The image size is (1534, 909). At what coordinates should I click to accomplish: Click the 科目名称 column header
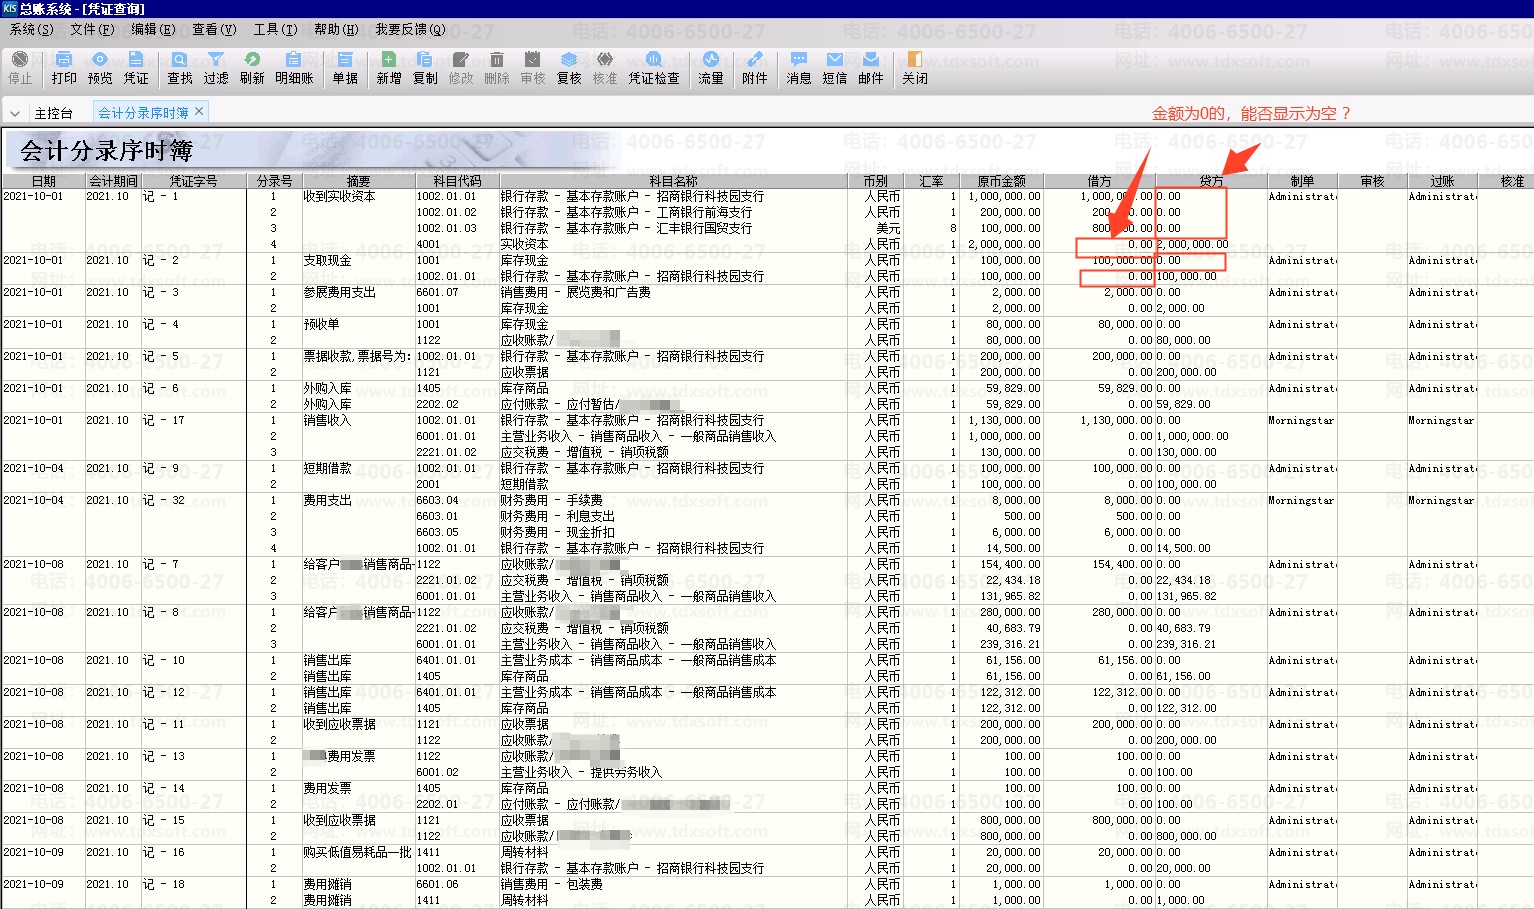(x=673, y=181)
